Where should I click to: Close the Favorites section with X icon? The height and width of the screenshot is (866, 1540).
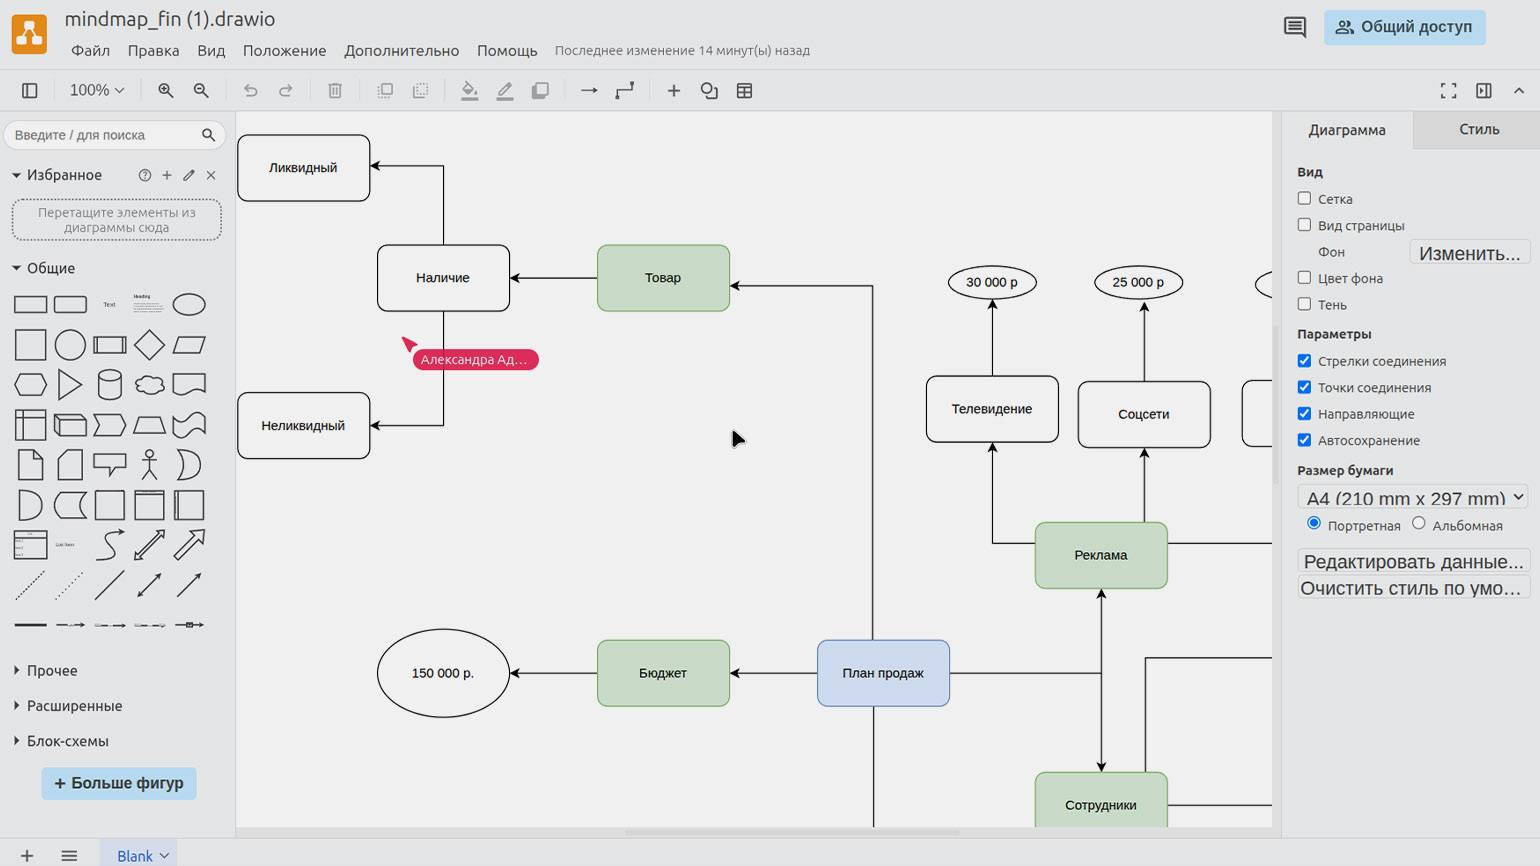[211, 175]
